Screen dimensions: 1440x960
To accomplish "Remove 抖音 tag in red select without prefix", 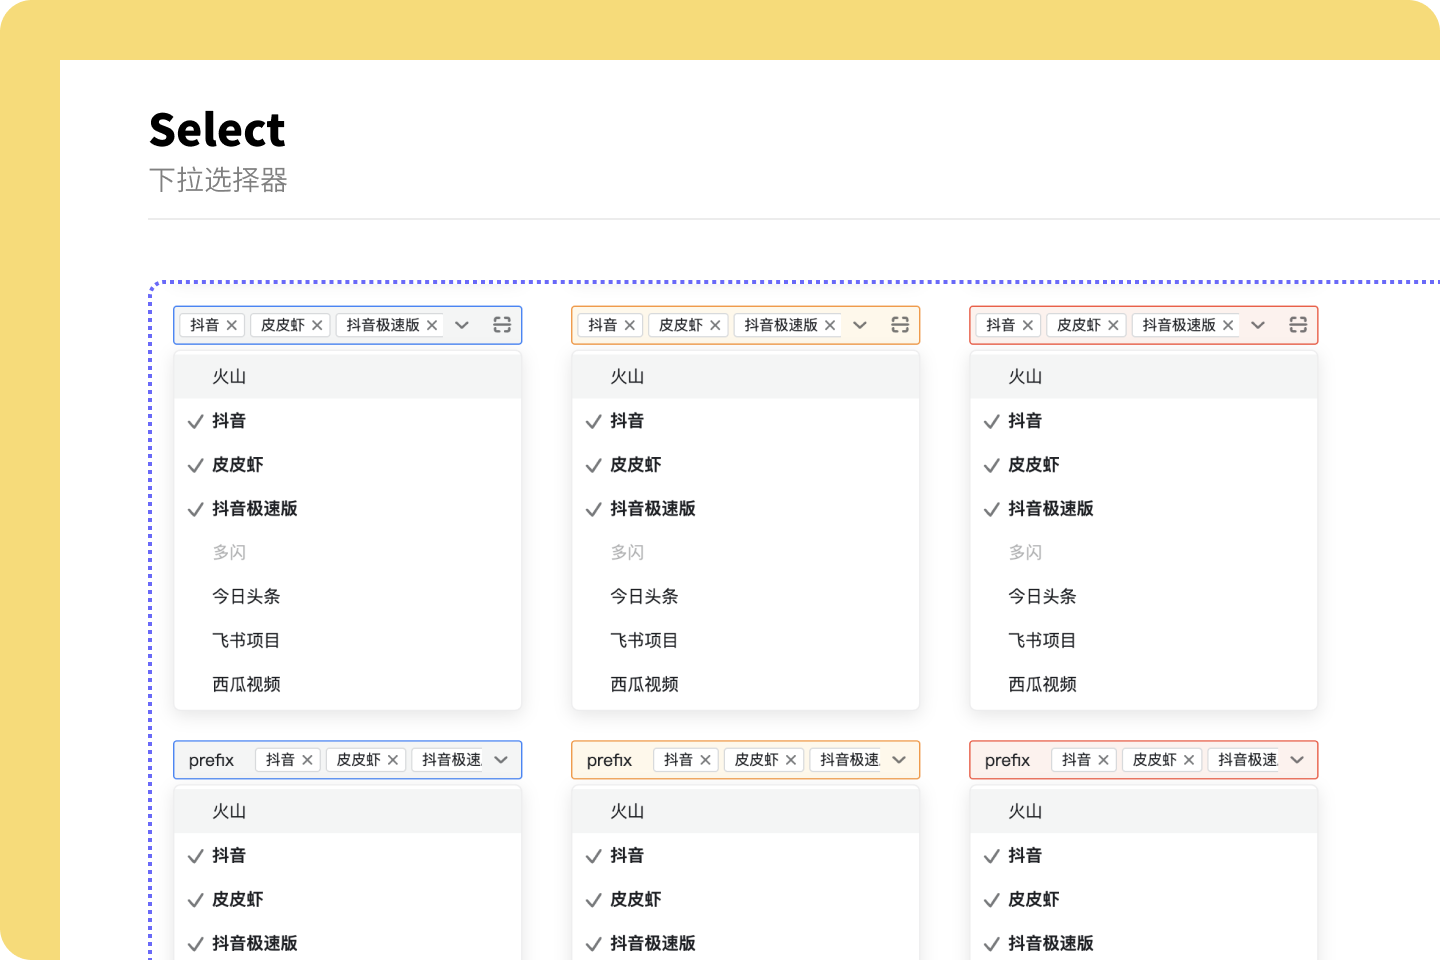I will pos(1028,325).
